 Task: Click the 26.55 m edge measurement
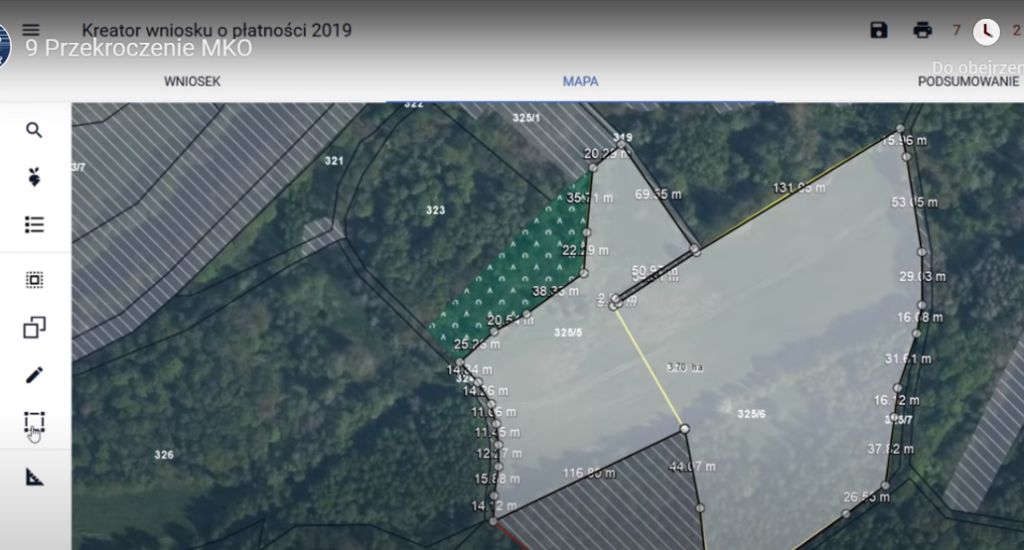[x=867, y=497]
